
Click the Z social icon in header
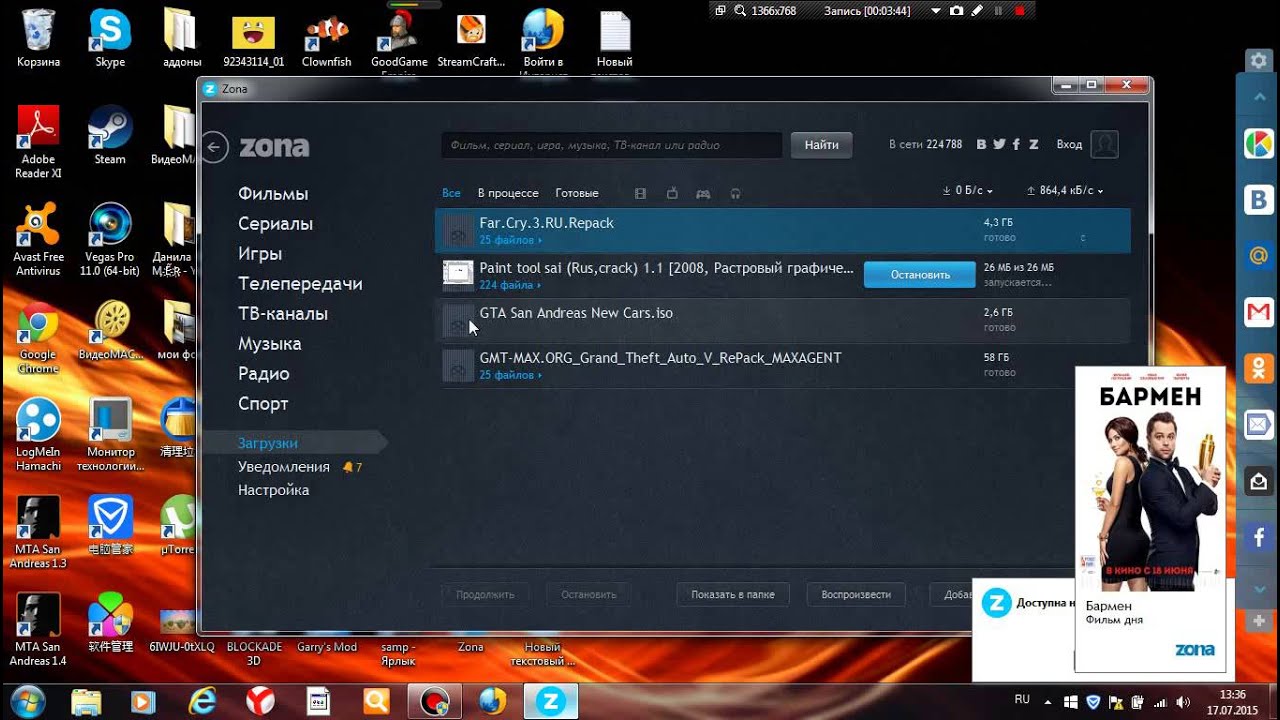click(x=1033, y=144)
